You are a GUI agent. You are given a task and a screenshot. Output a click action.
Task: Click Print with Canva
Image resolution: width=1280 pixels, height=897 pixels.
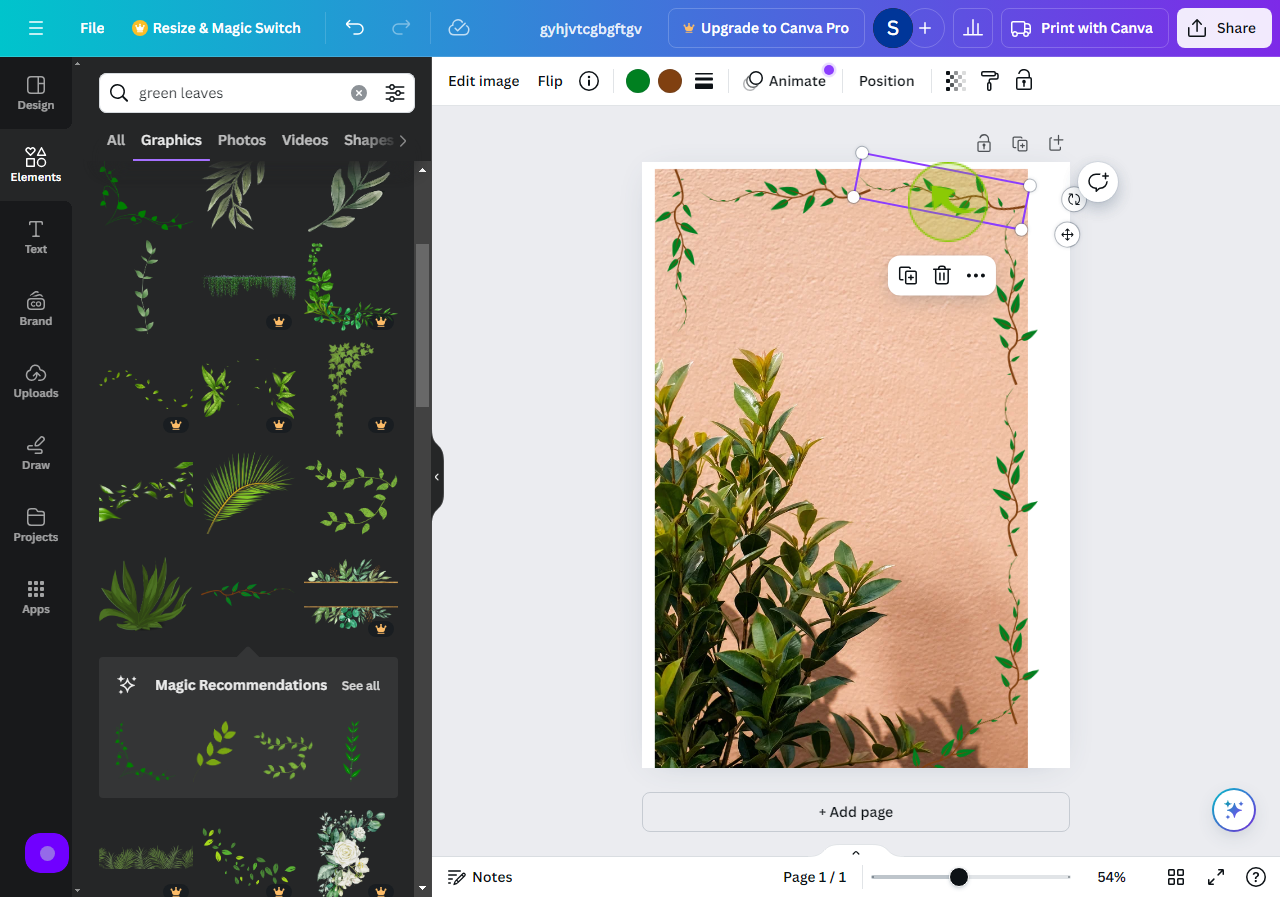pyautogui.click(x=1085, y=28)
